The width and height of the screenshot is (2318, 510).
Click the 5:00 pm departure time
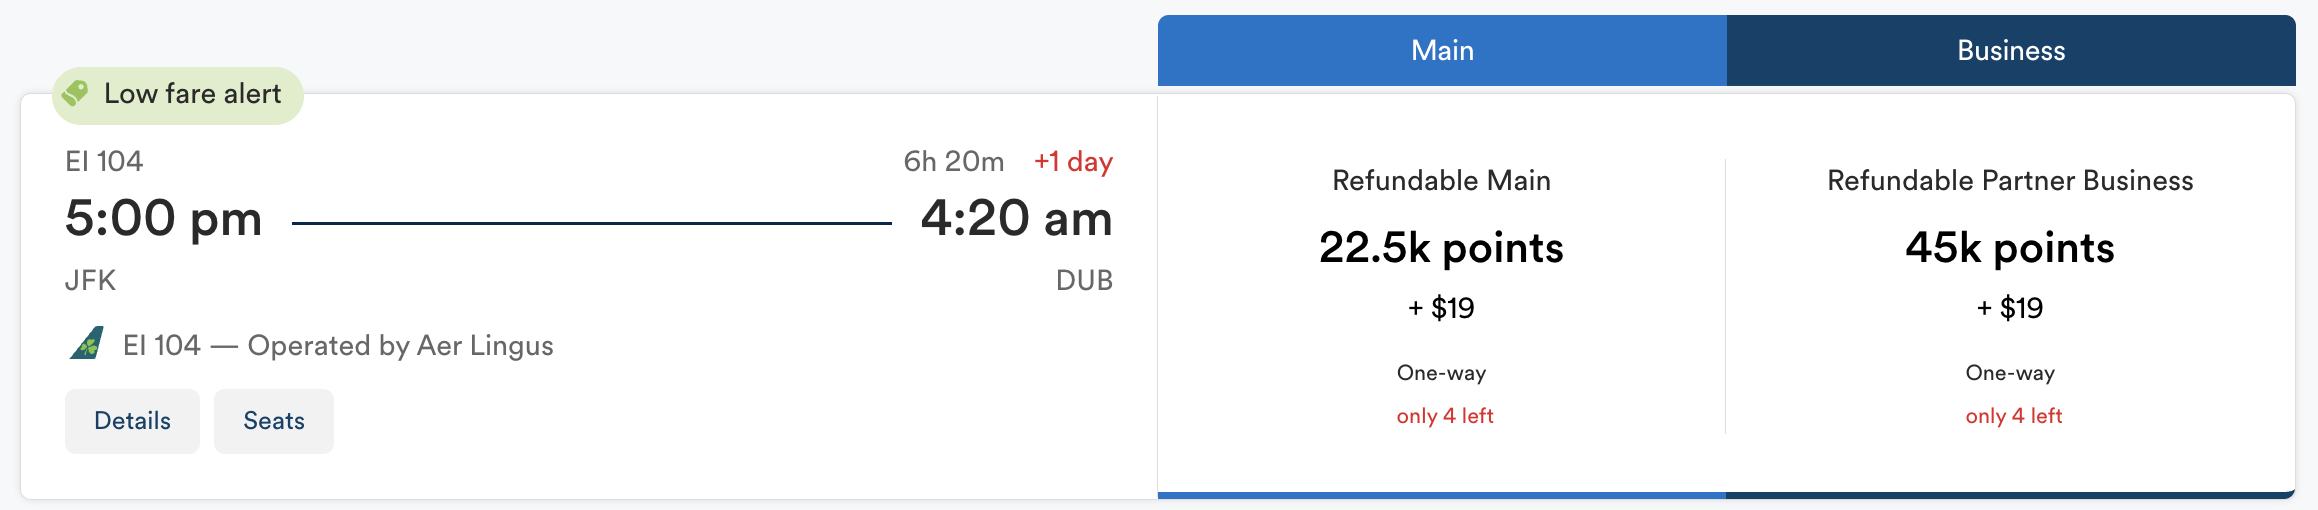(x=164, y=218)
